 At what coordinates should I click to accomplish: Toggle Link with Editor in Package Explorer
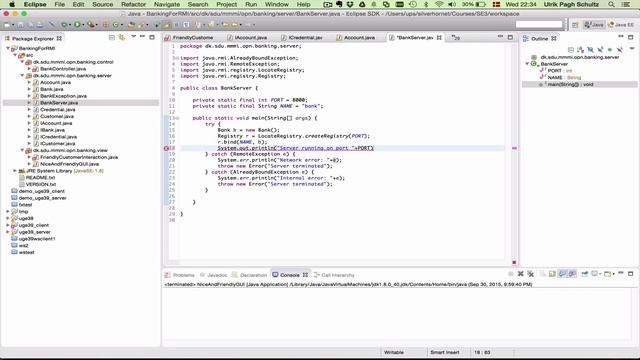(122, 38)
